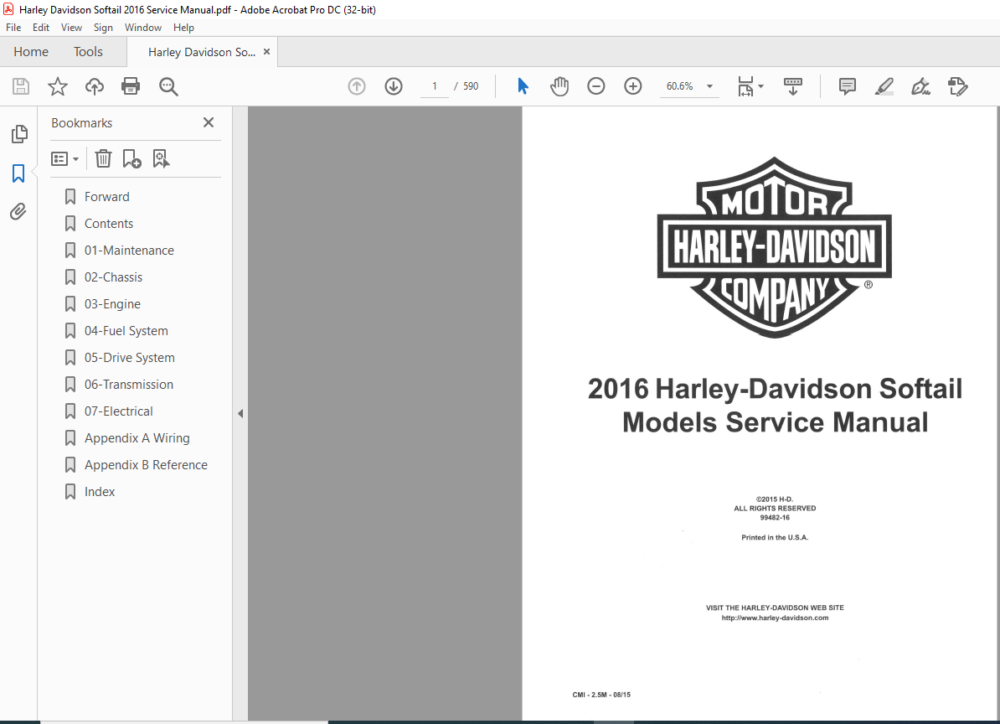The width and height of the screenshot is (1000, 724).
Task: Select the highlight text pen tool
Action: click(x=884, y=86)
